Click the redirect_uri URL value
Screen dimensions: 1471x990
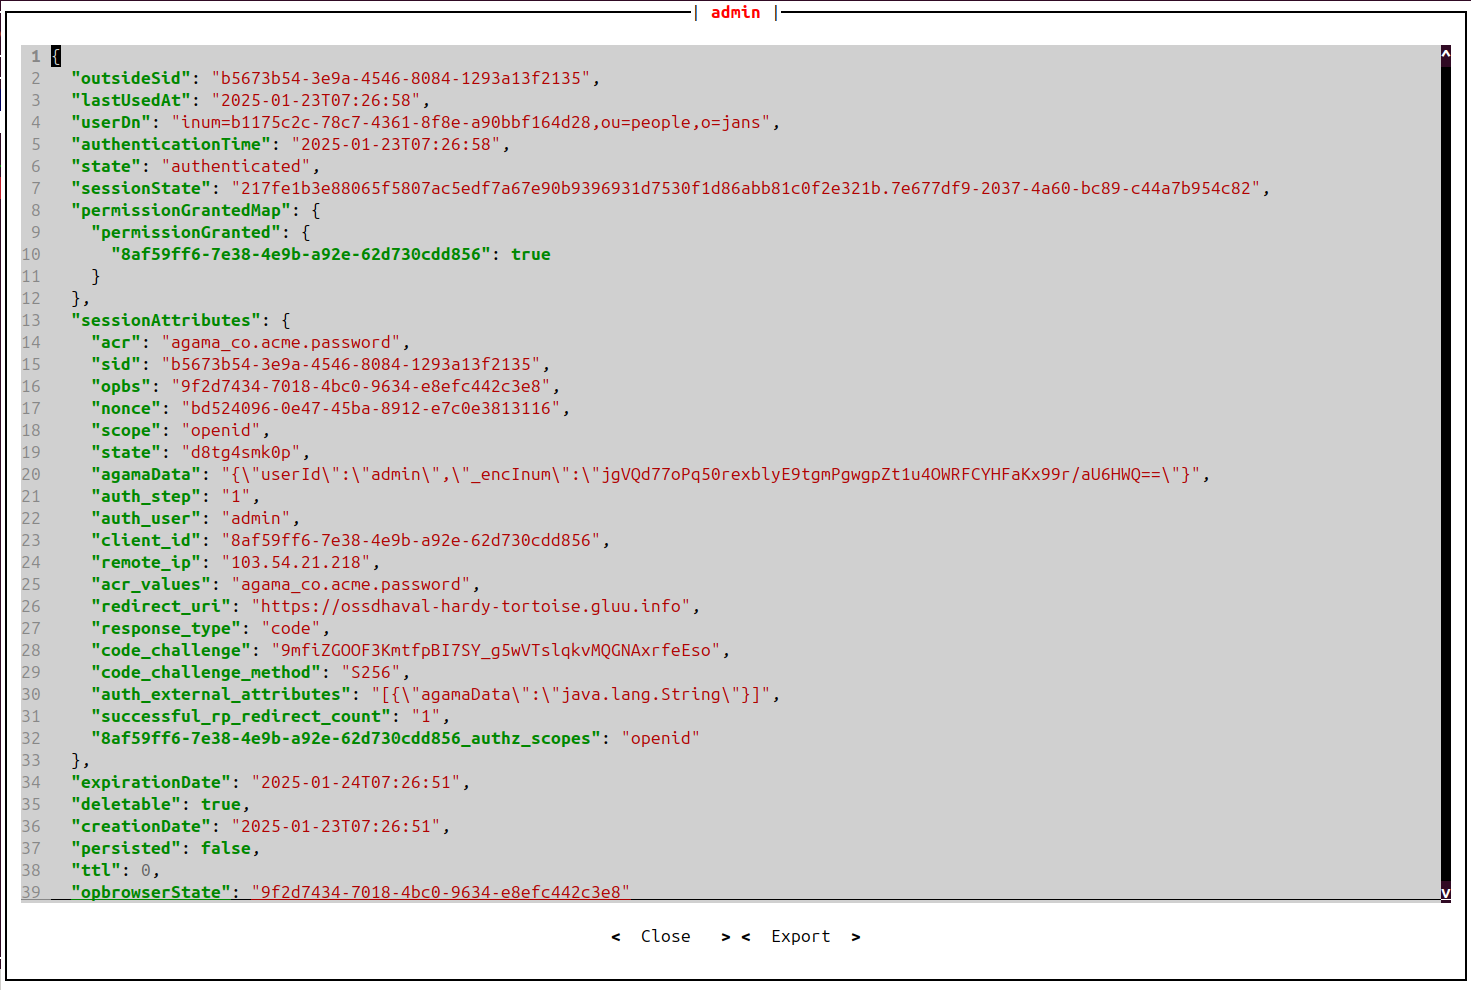pos(470,606)
